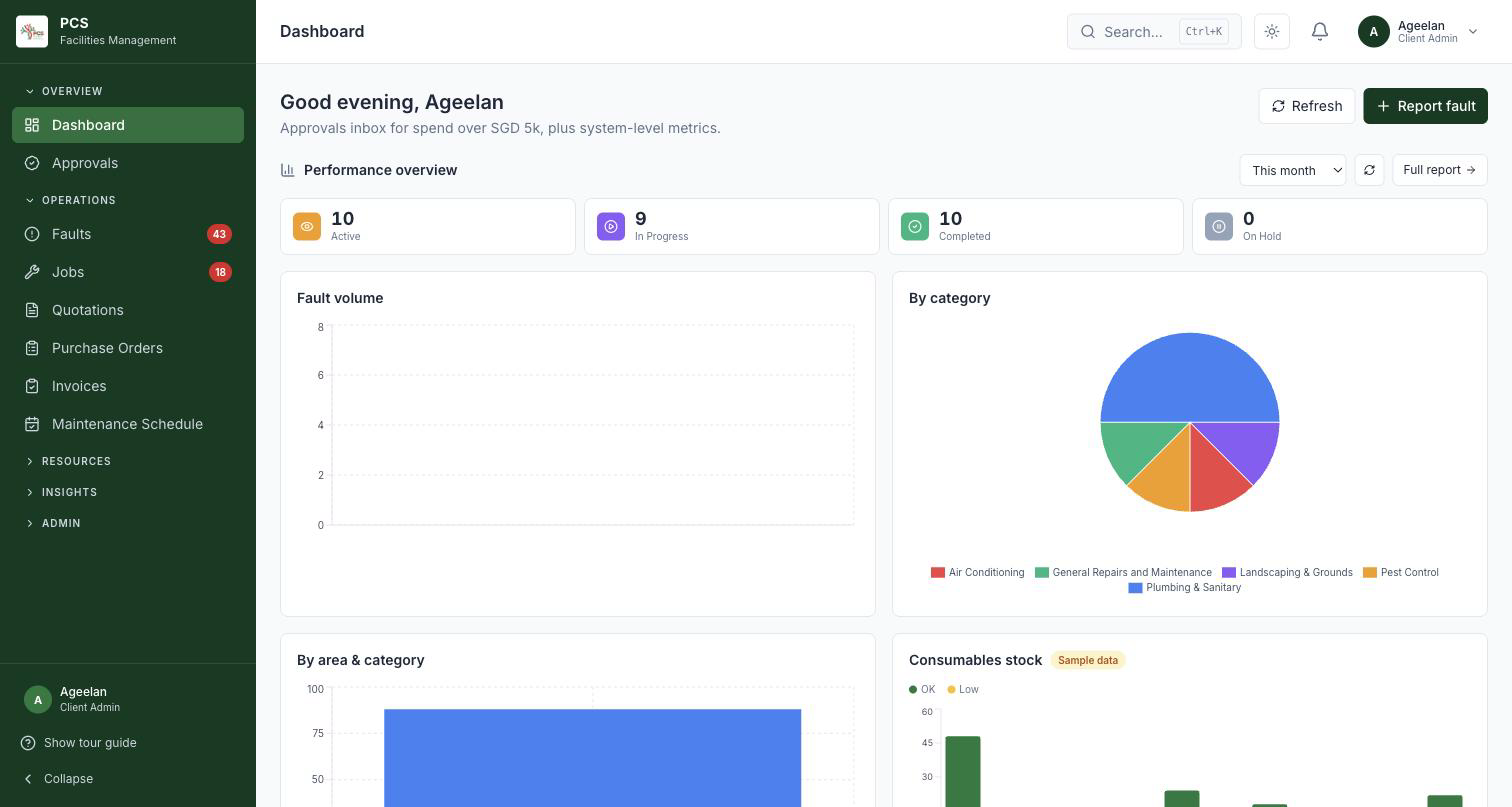Click the Maintenance Schedule calendar icon
Image resolution: width=1512 pixels, height=807 pixels.
click(x=32, y=424)
